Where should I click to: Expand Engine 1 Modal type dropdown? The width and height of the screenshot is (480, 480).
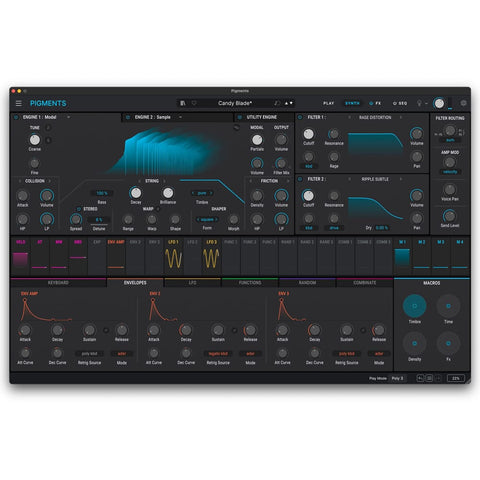click(x=68, y=117)
